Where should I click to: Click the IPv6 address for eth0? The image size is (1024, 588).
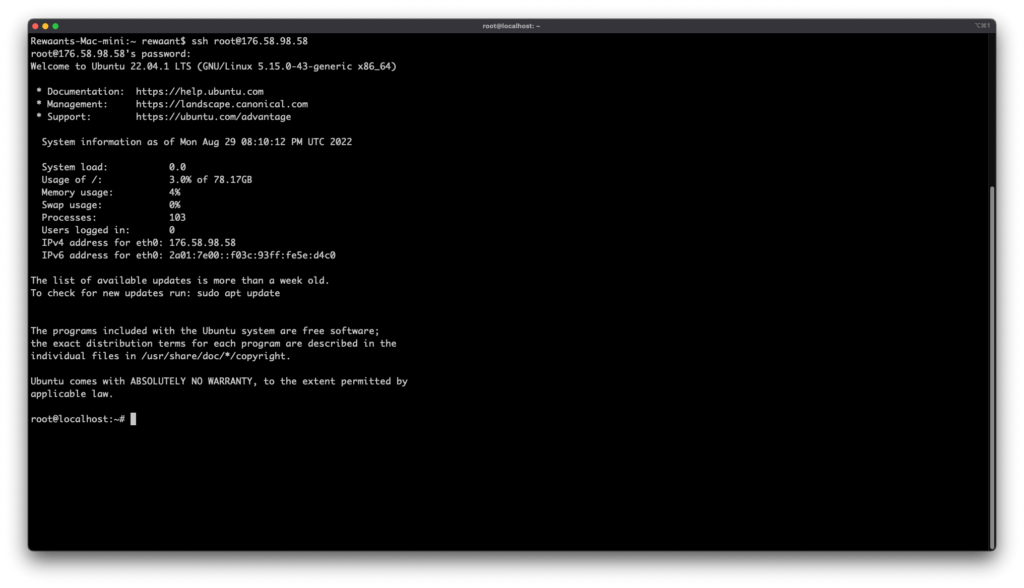click(252, 255)
